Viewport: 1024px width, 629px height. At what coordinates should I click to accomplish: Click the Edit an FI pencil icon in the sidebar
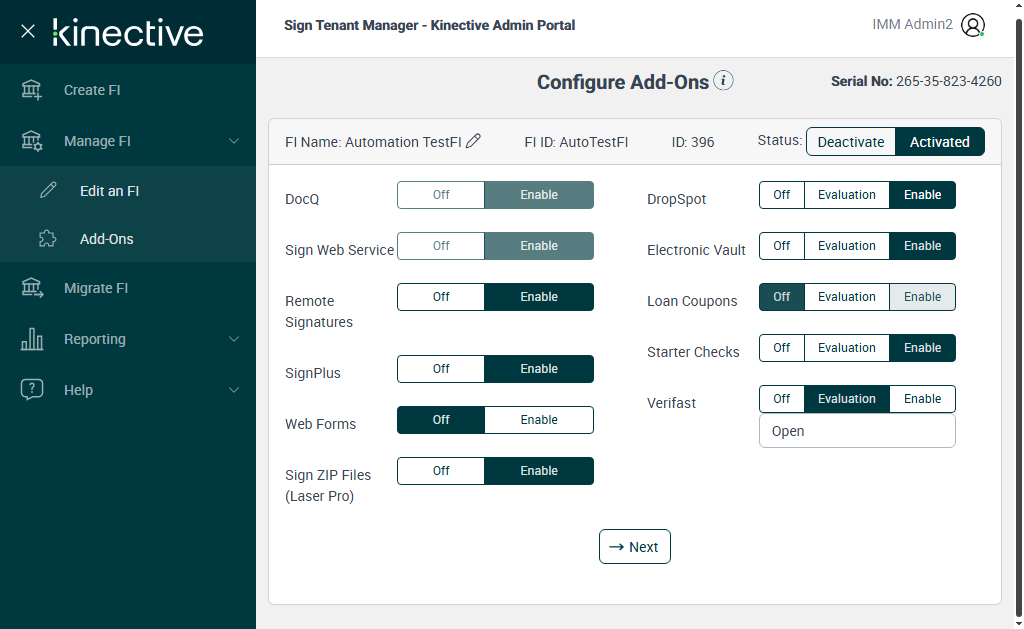click(x=48, y=190)
